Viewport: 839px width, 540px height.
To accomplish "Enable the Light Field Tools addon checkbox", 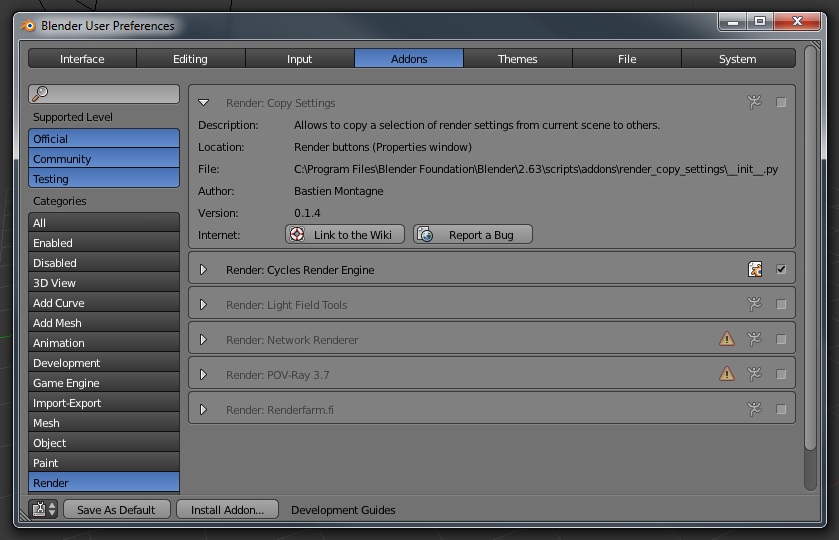I will point(781,304).
